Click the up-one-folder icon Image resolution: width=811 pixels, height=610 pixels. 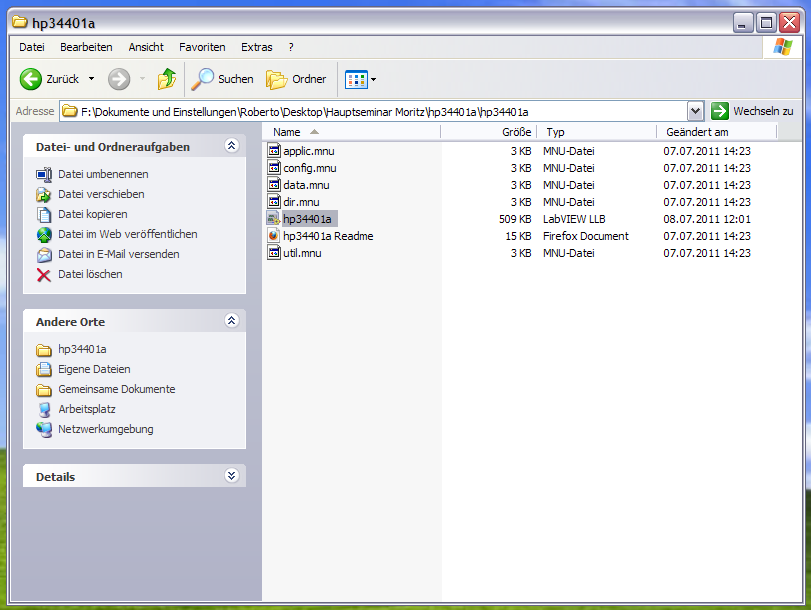coord(167,79)
